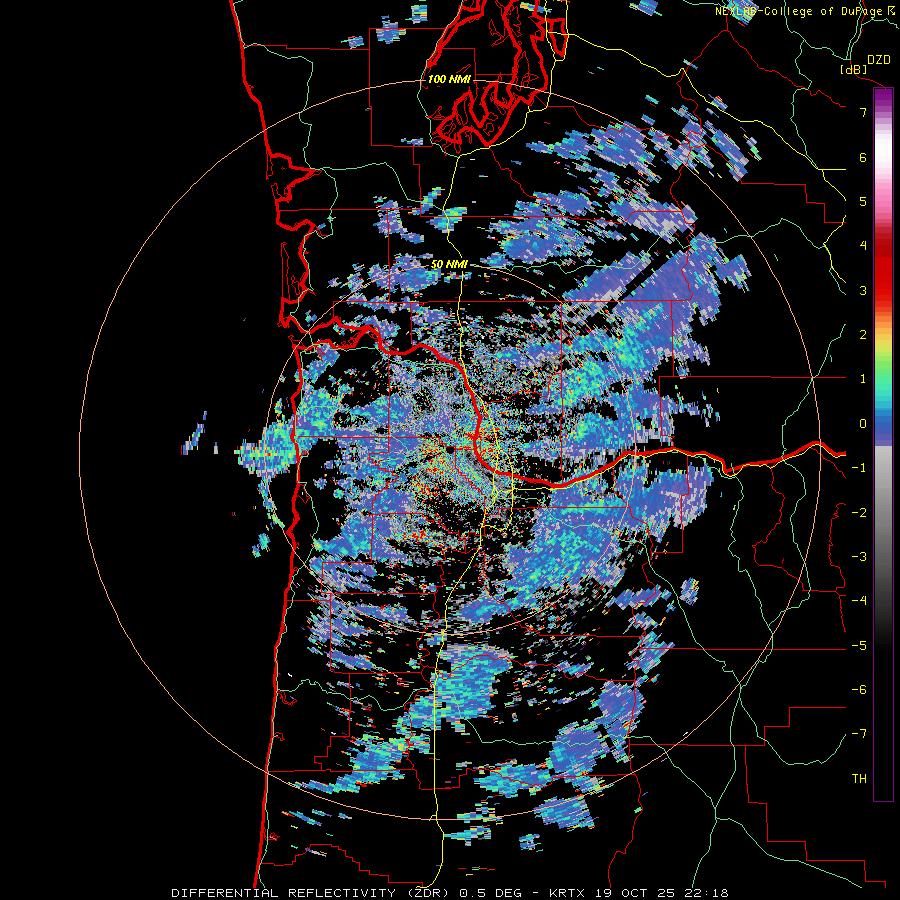Click the color scale value 7
The width and height of the screenshot is (900, 900).
point(863,112)
